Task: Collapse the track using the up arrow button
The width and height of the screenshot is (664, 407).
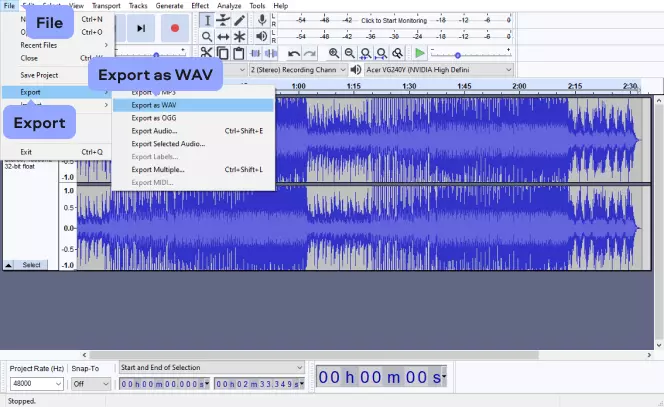Action: pos(8,265)
